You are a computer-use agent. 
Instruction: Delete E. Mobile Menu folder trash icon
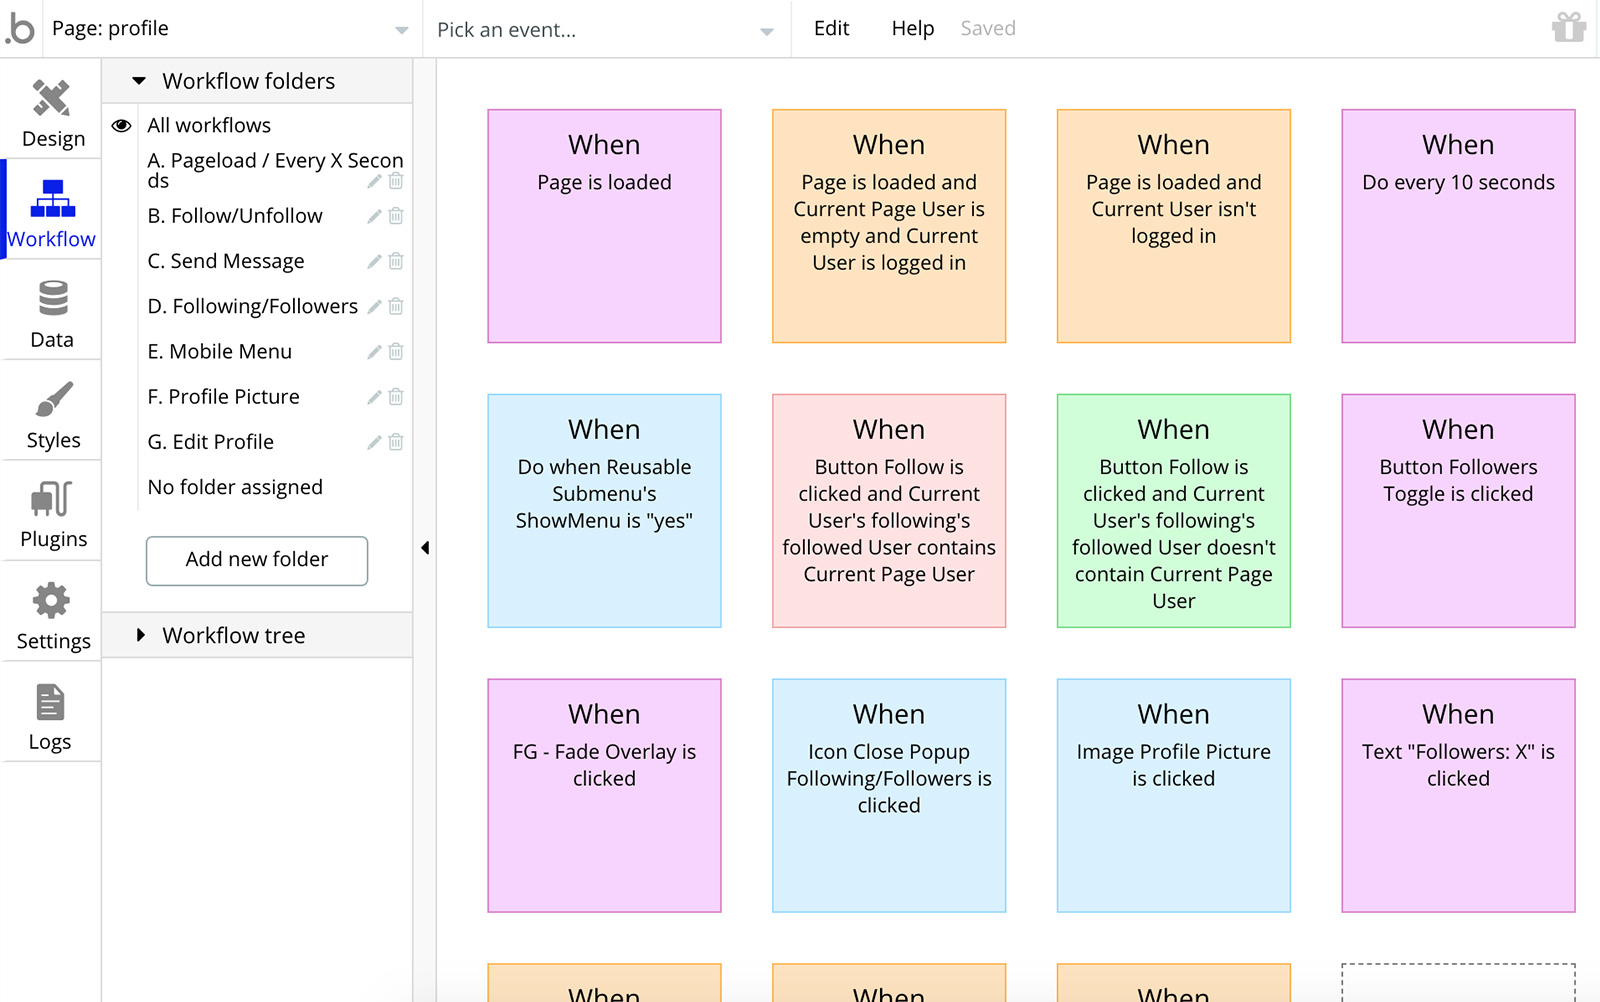click(x=396, y=352)
